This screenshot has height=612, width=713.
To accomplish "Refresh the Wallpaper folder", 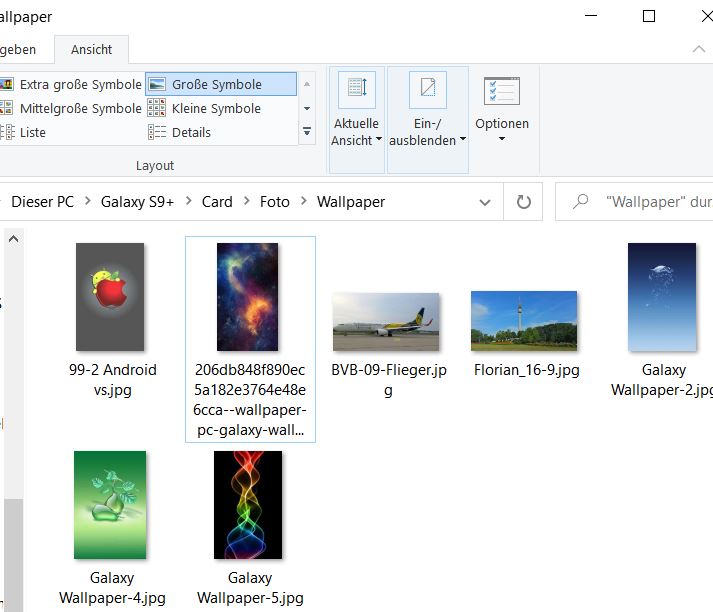I will (x=523, y=202).
